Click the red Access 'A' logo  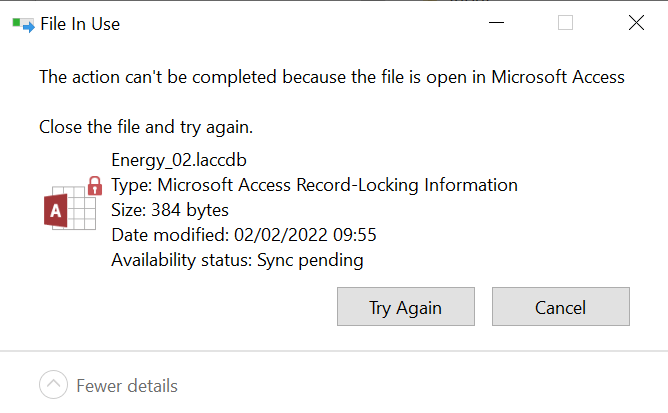pyautogui.click(x=56, y=211)
